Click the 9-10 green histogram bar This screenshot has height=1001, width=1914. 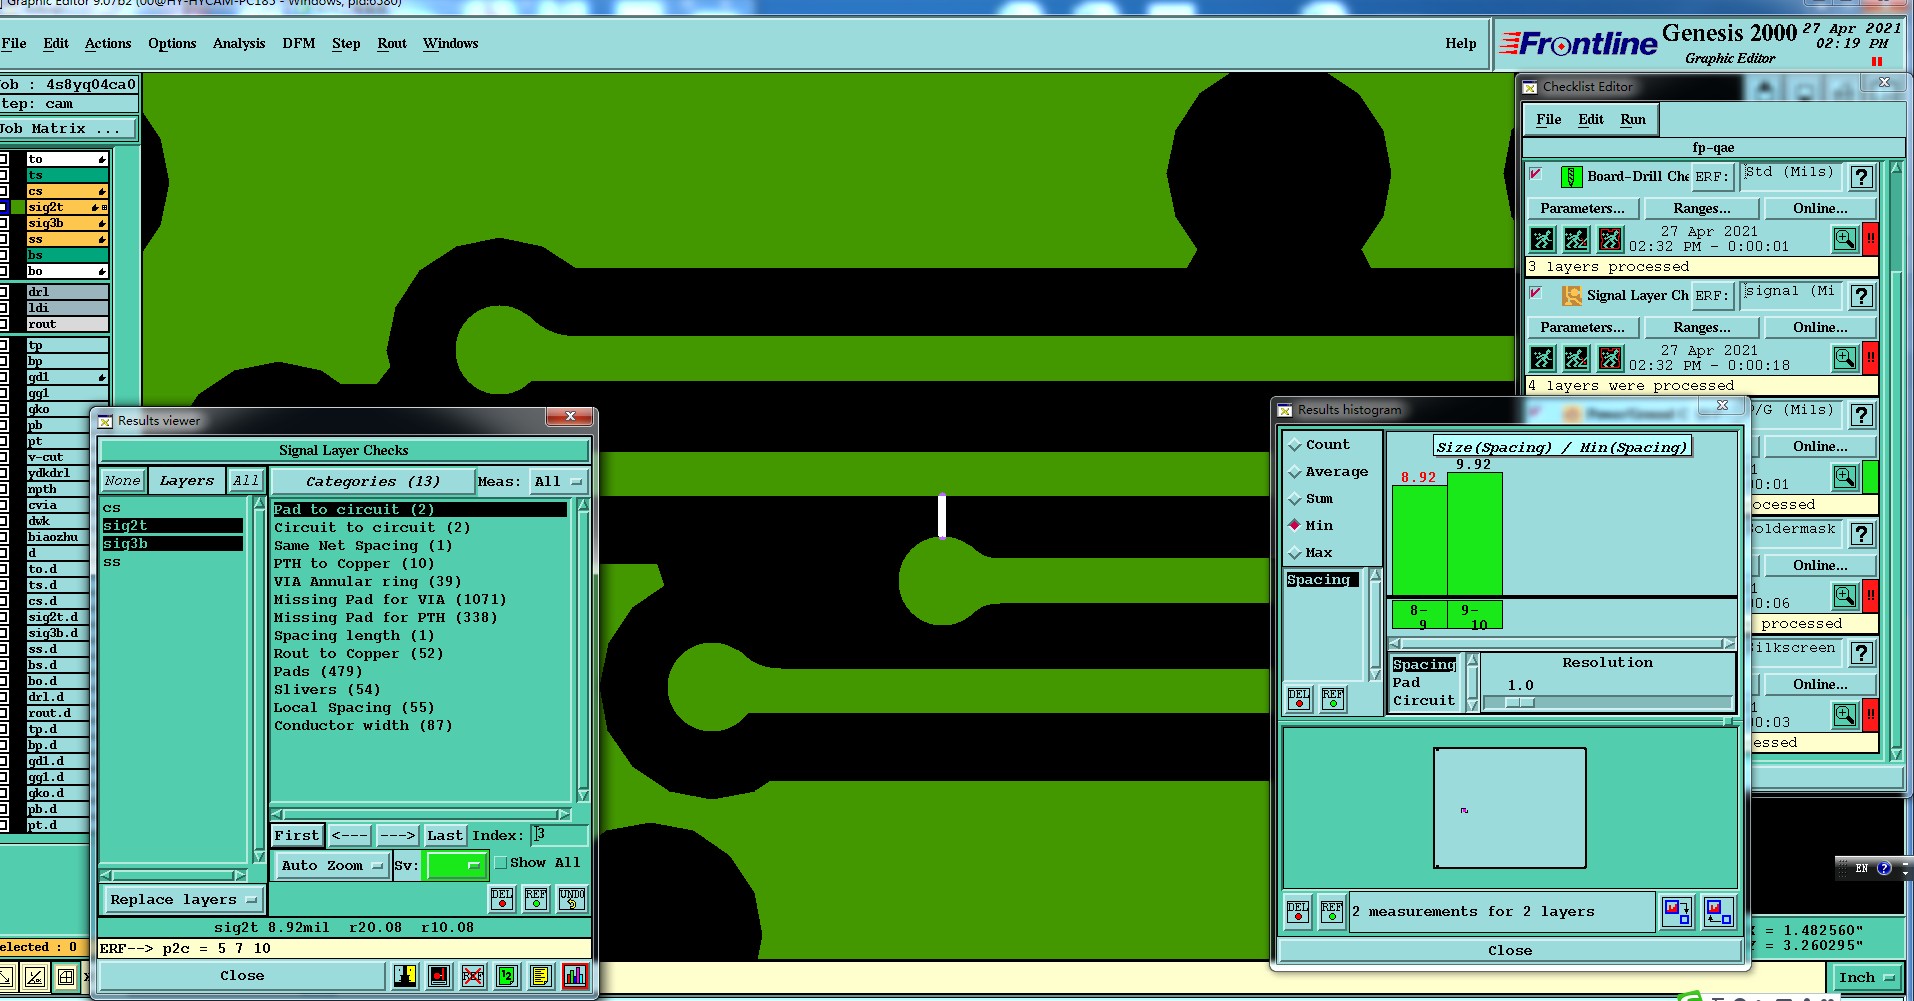coord(1474,535)
